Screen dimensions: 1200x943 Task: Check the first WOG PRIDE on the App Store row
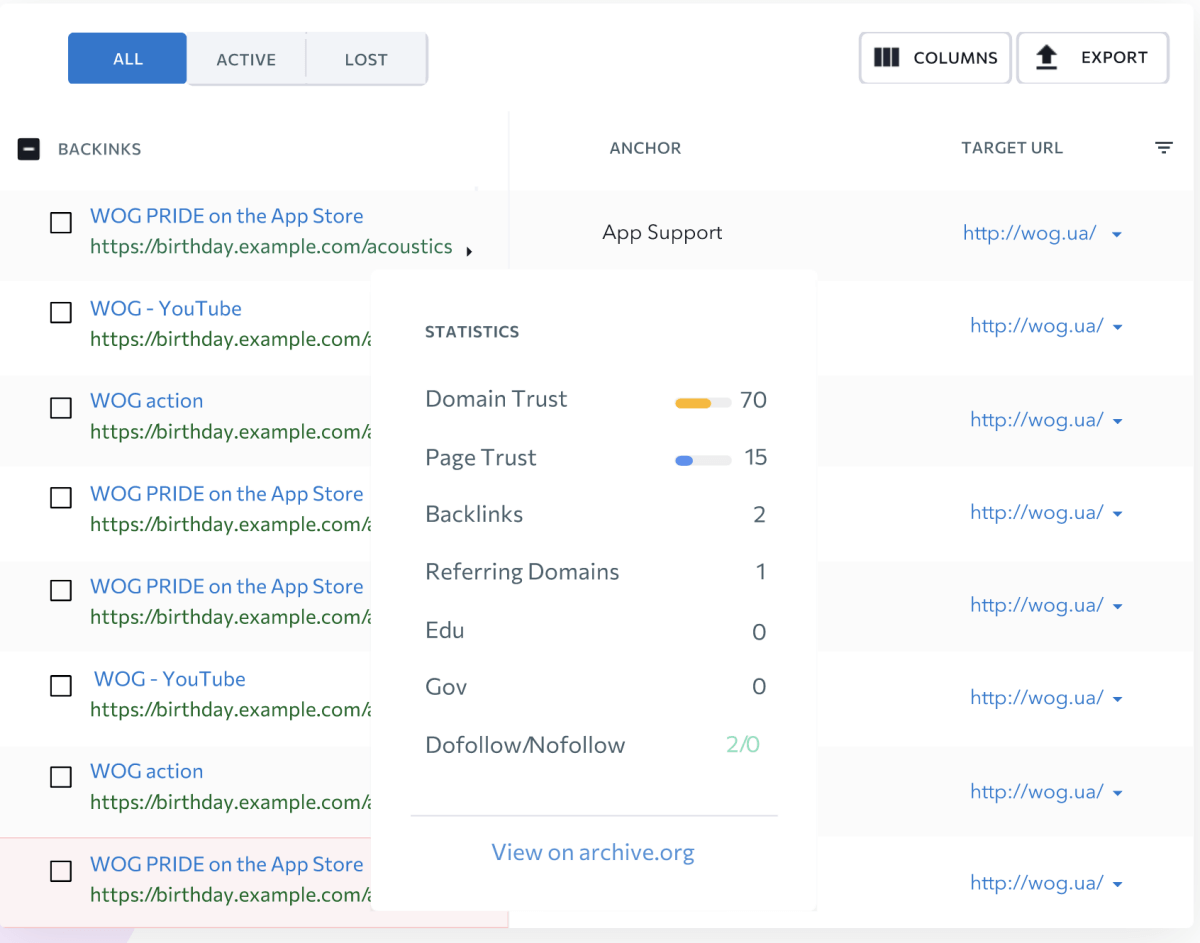[x=61, y=222]
